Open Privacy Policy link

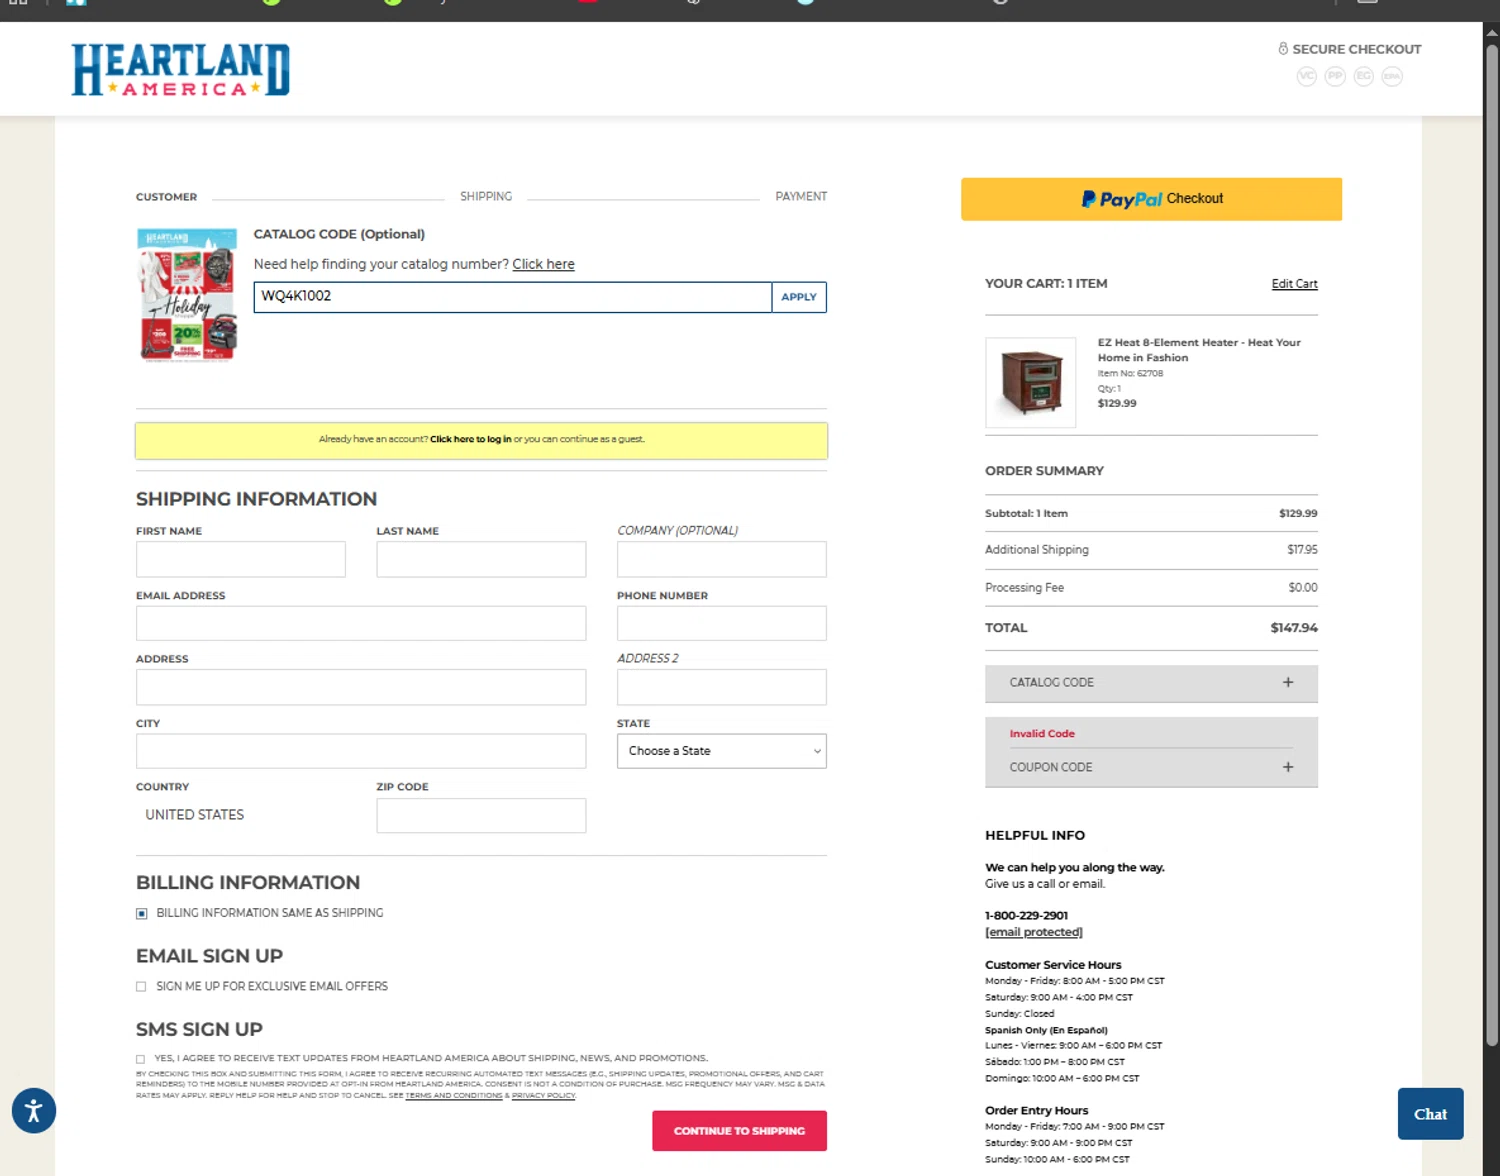[543, 1096]
